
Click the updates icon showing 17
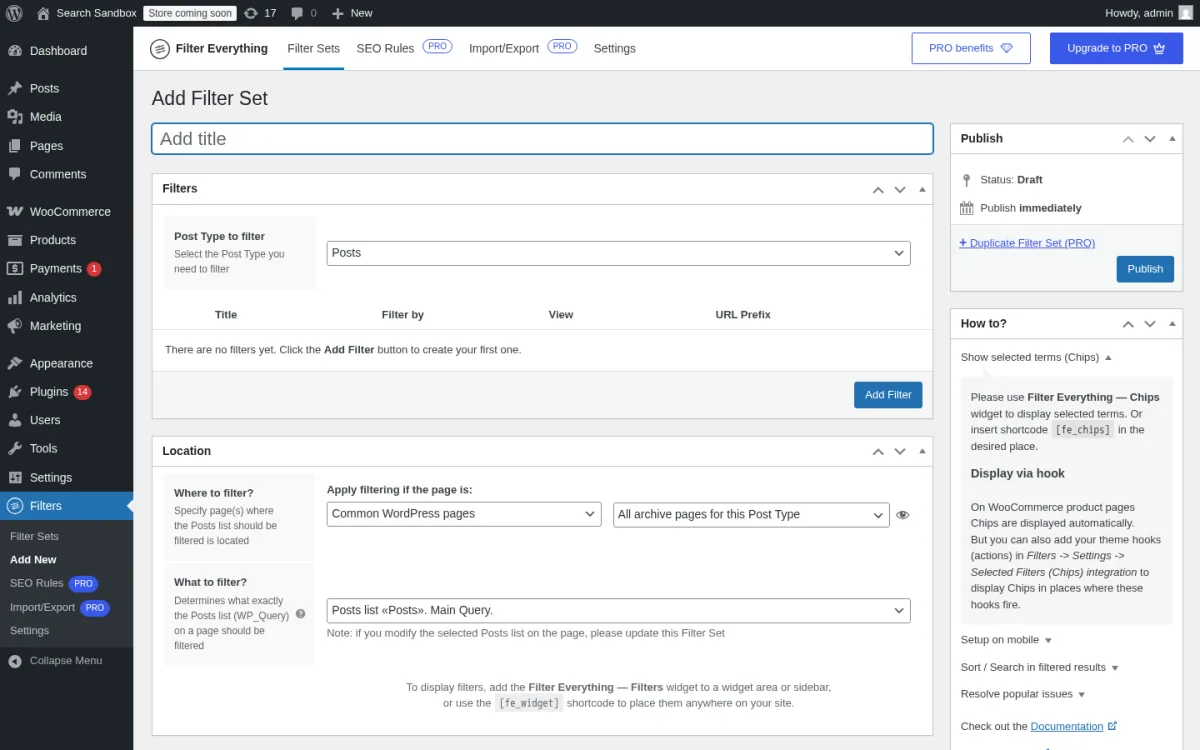point(250,13)
